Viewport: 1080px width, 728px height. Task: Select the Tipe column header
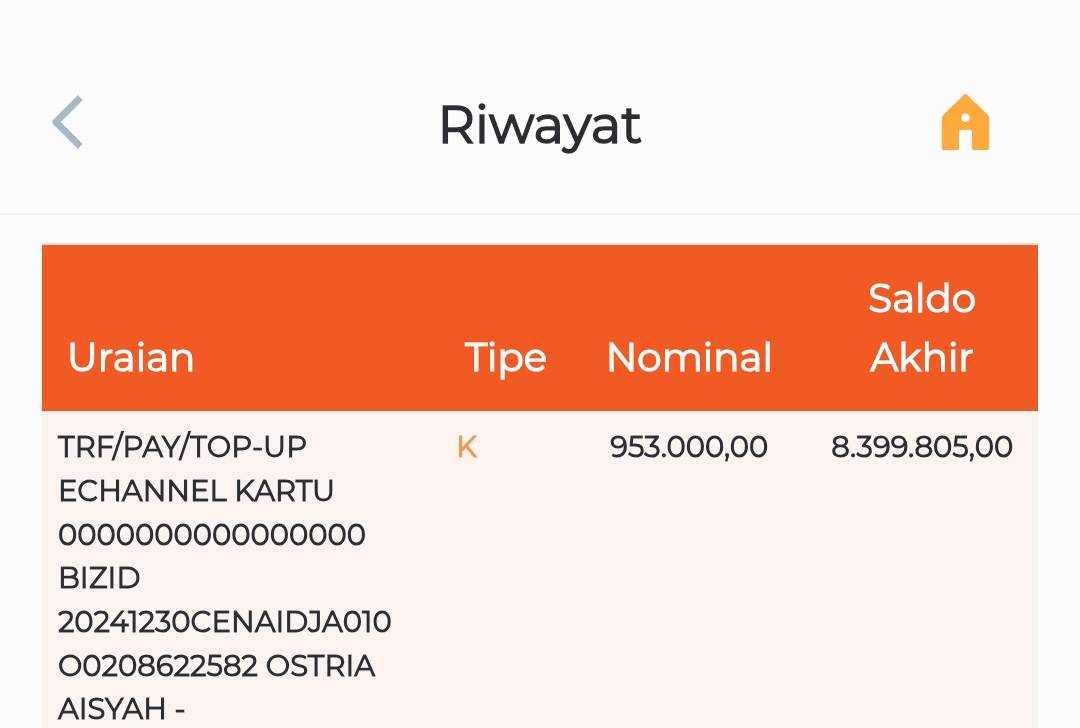coord(506,357)
